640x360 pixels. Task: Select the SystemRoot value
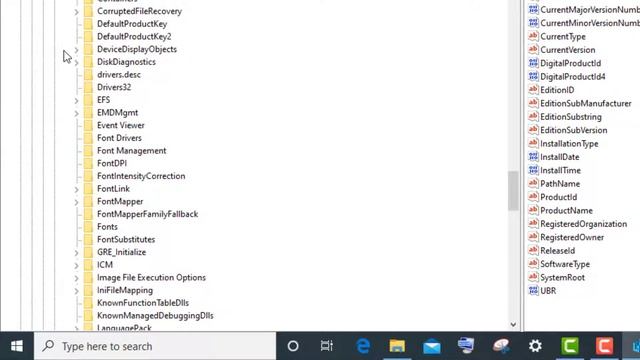pyautogui.click(x=562, y=278)
